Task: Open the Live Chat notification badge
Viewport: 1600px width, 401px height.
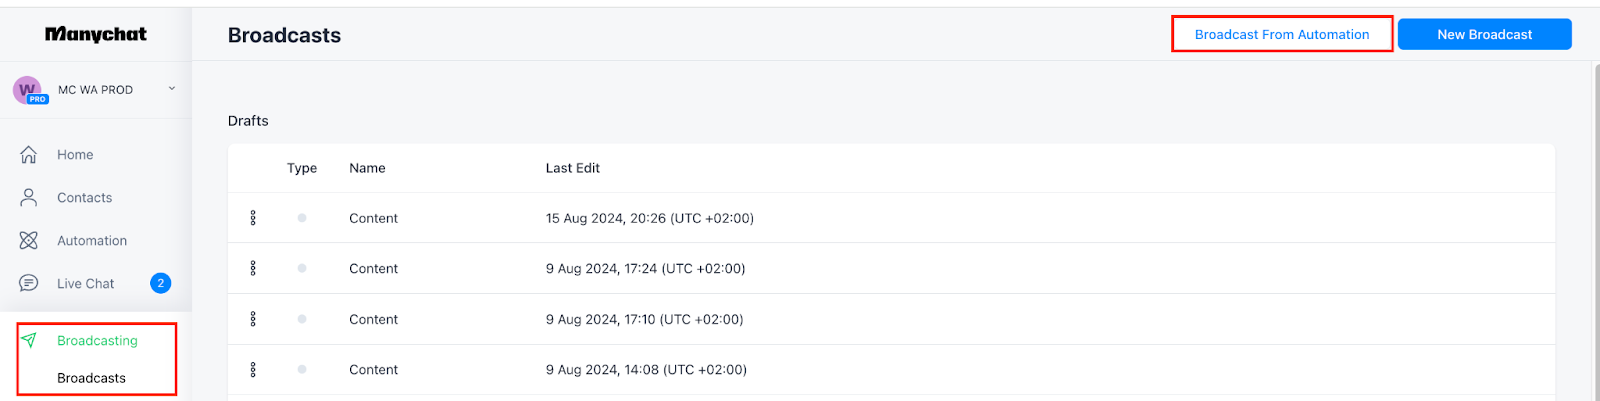Action: point(160,284)
